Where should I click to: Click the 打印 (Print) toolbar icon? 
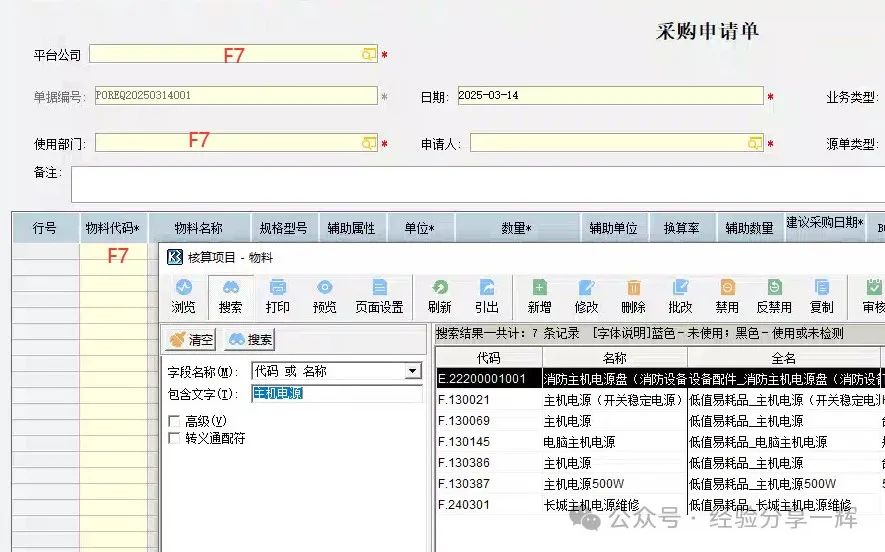pos(278,296)
